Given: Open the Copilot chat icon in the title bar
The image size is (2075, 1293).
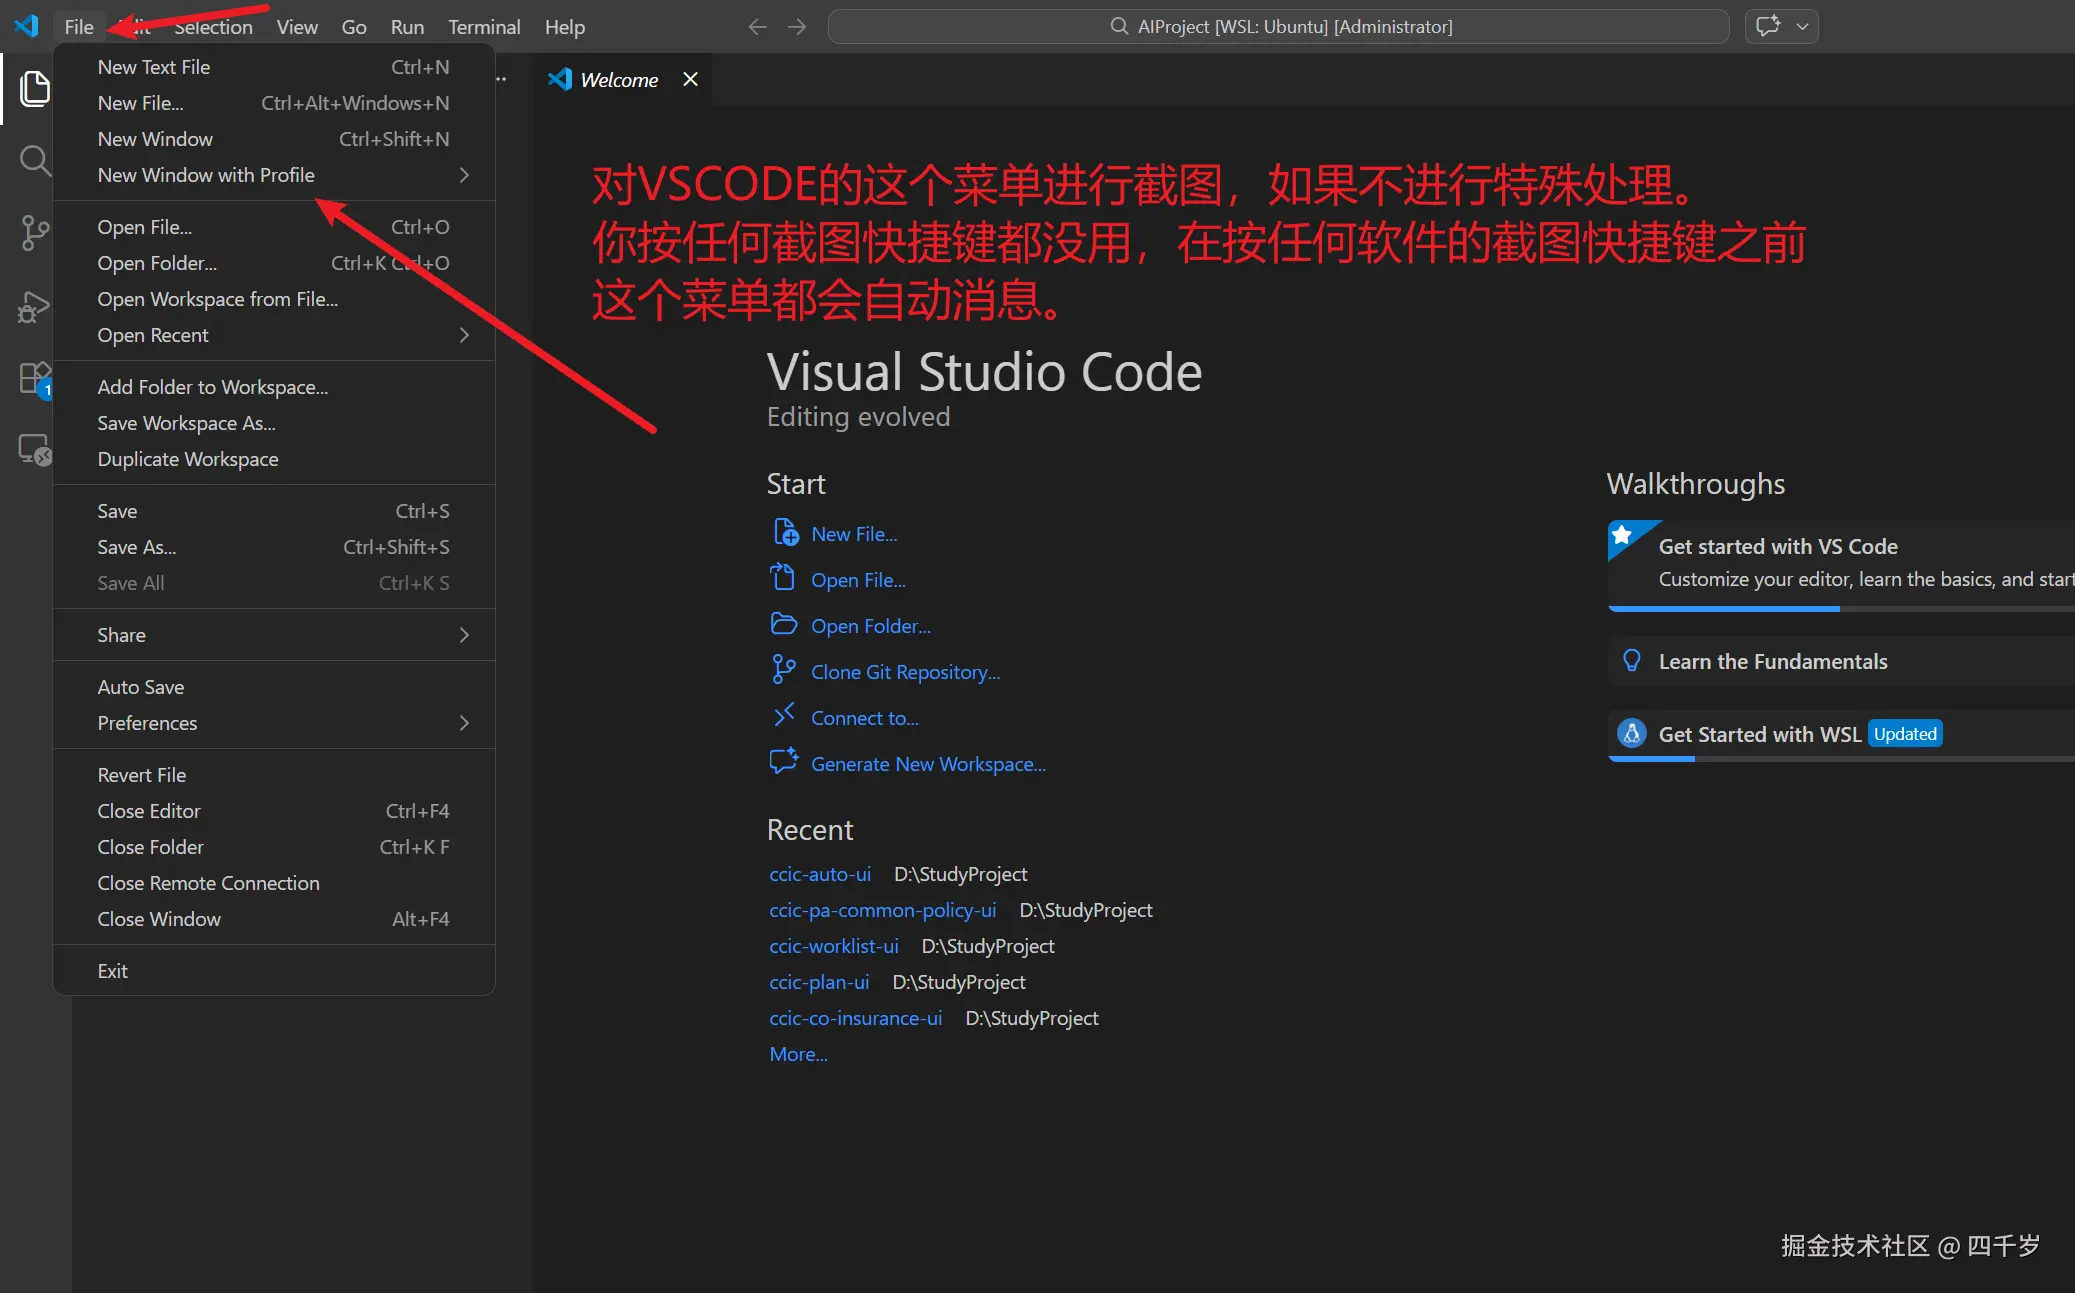Looking at the screenshot, I should coord(1768,27).
